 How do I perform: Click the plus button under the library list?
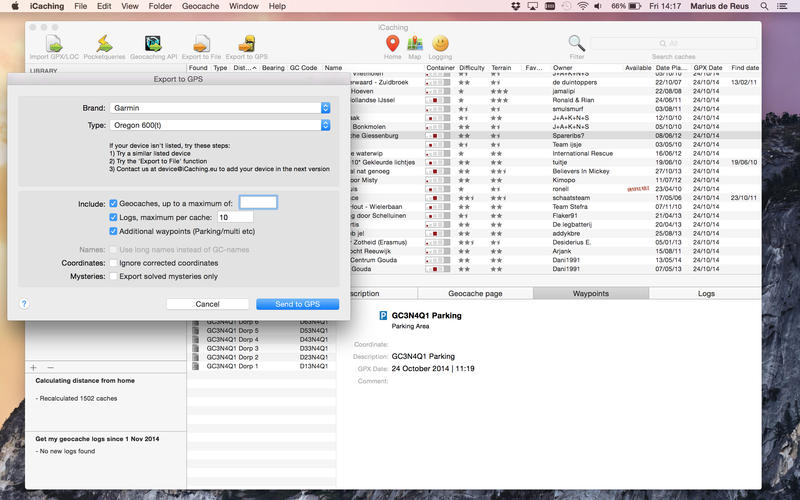coord(34,367)
